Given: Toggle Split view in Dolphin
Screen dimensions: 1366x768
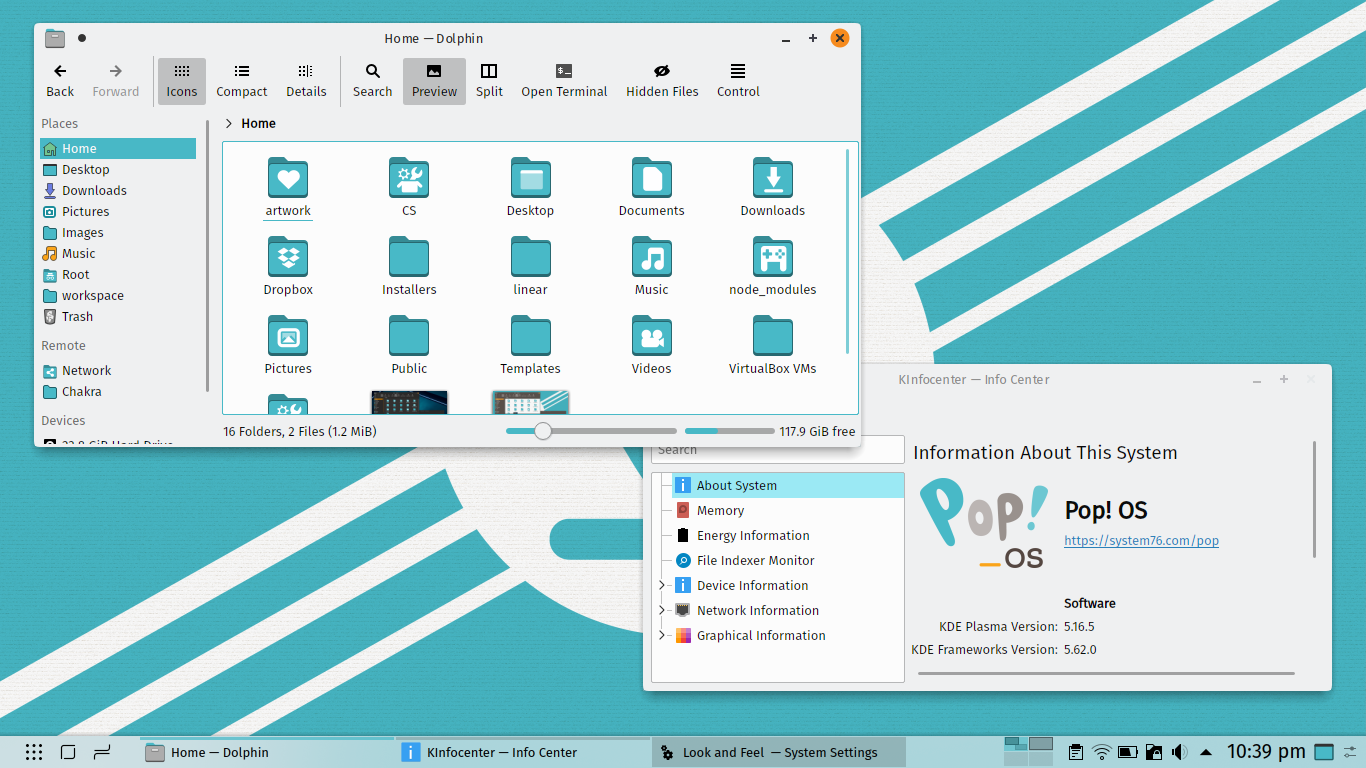Looking at the screenshot, I should coord(489,81).
